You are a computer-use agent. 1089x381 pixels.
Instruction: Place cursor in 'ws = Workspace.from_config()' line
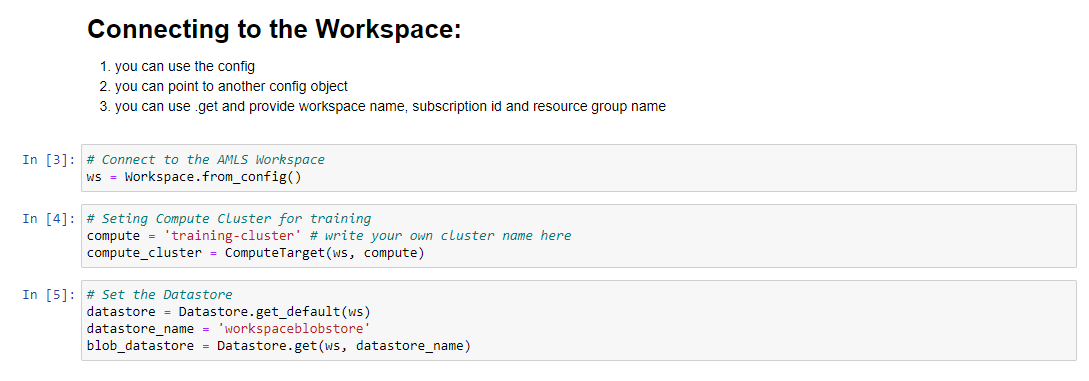pos(194,177)
